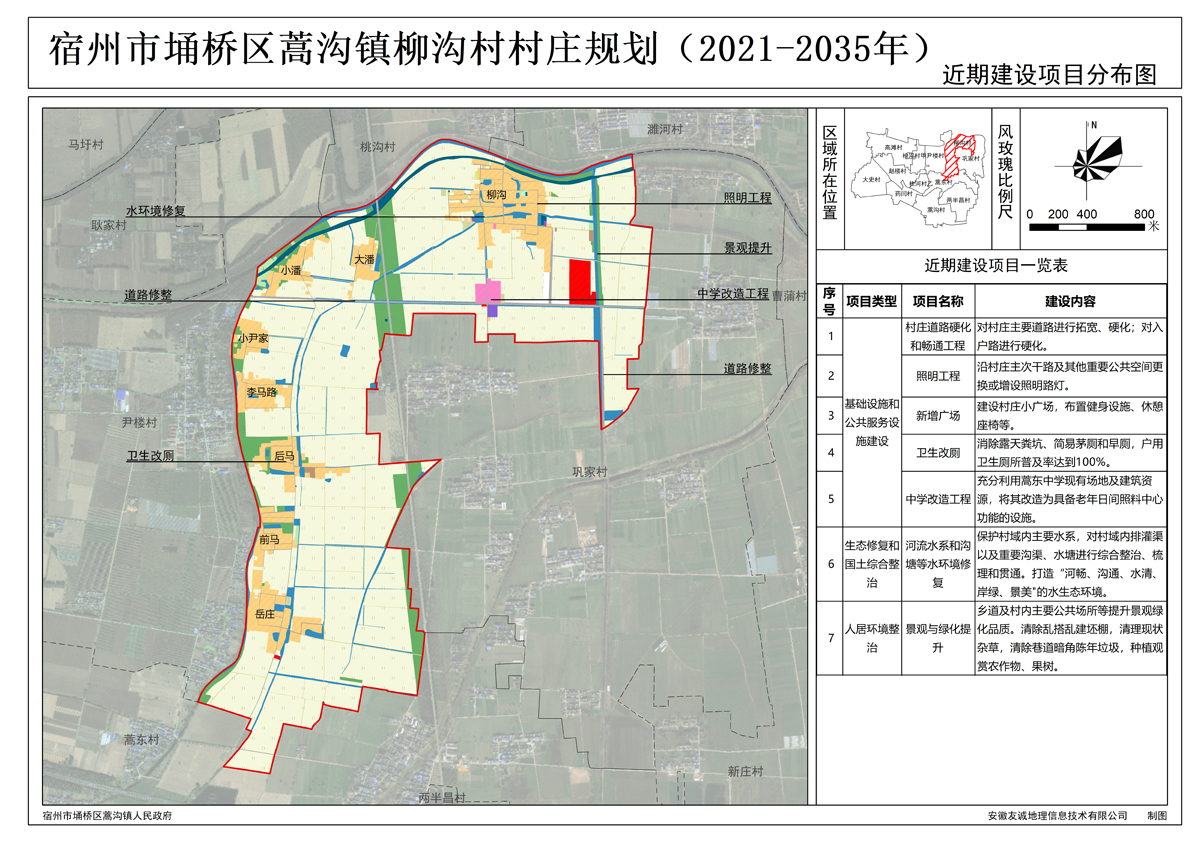Click the north arrow letter N

pos(1094,124)
